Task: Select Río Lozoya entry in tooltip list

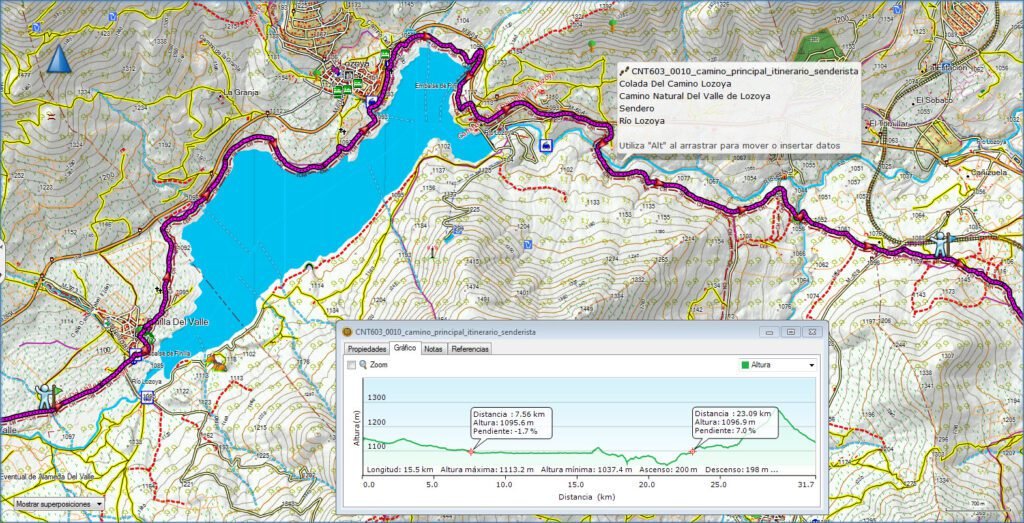Action: (x=642, y=120)
